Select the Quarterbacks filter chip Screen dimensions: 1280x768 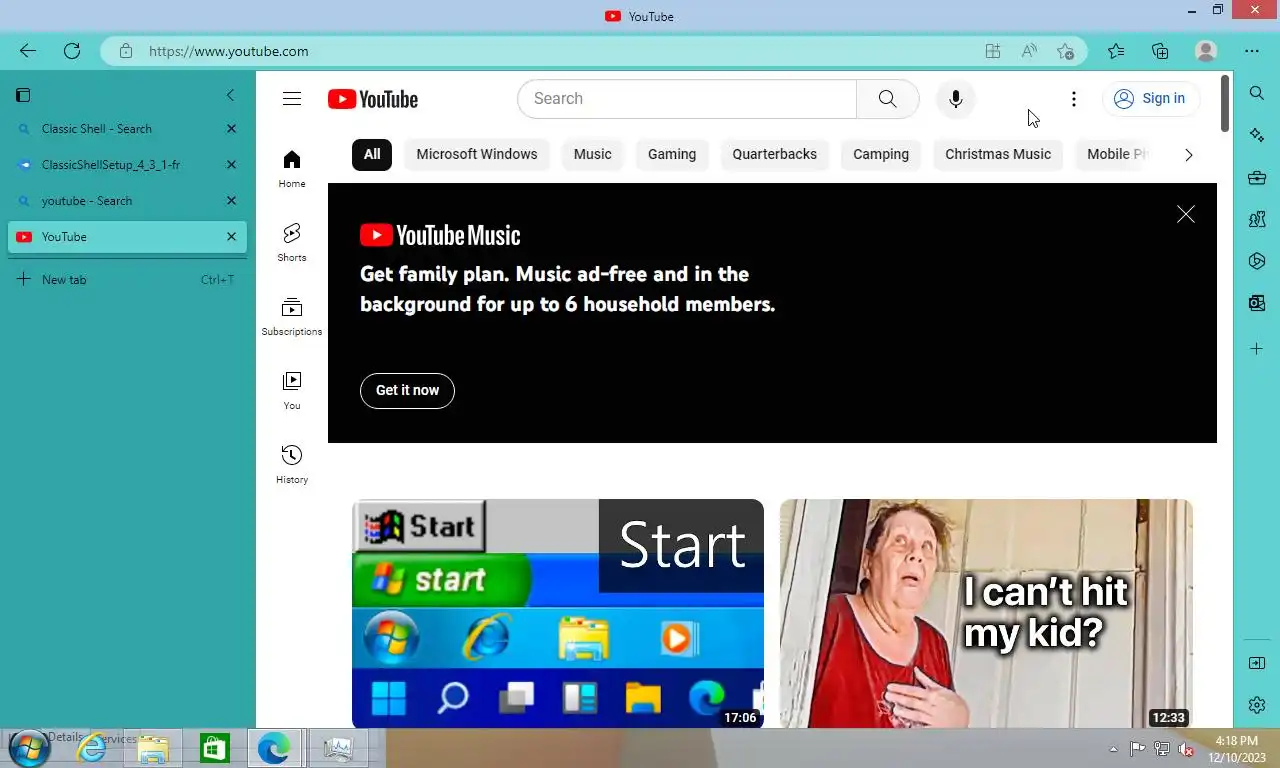coord(775,154)
